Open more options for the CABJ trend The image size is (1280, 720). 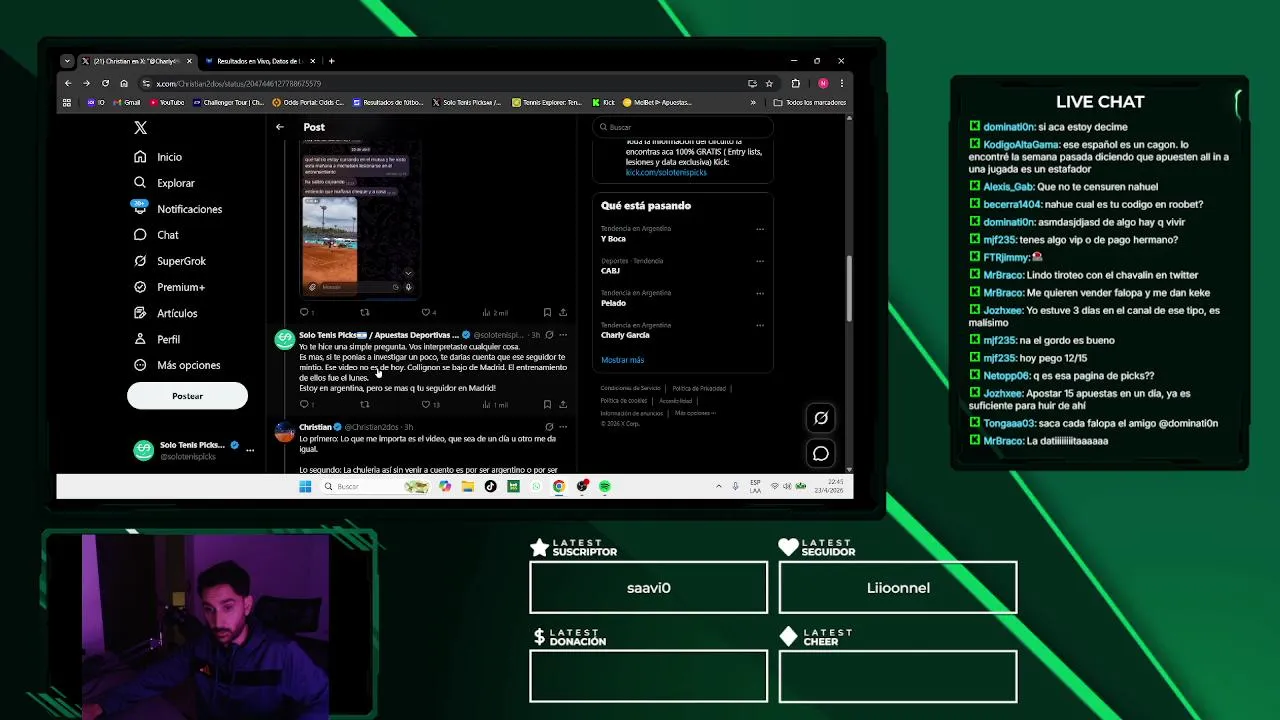tap(760, 261)
